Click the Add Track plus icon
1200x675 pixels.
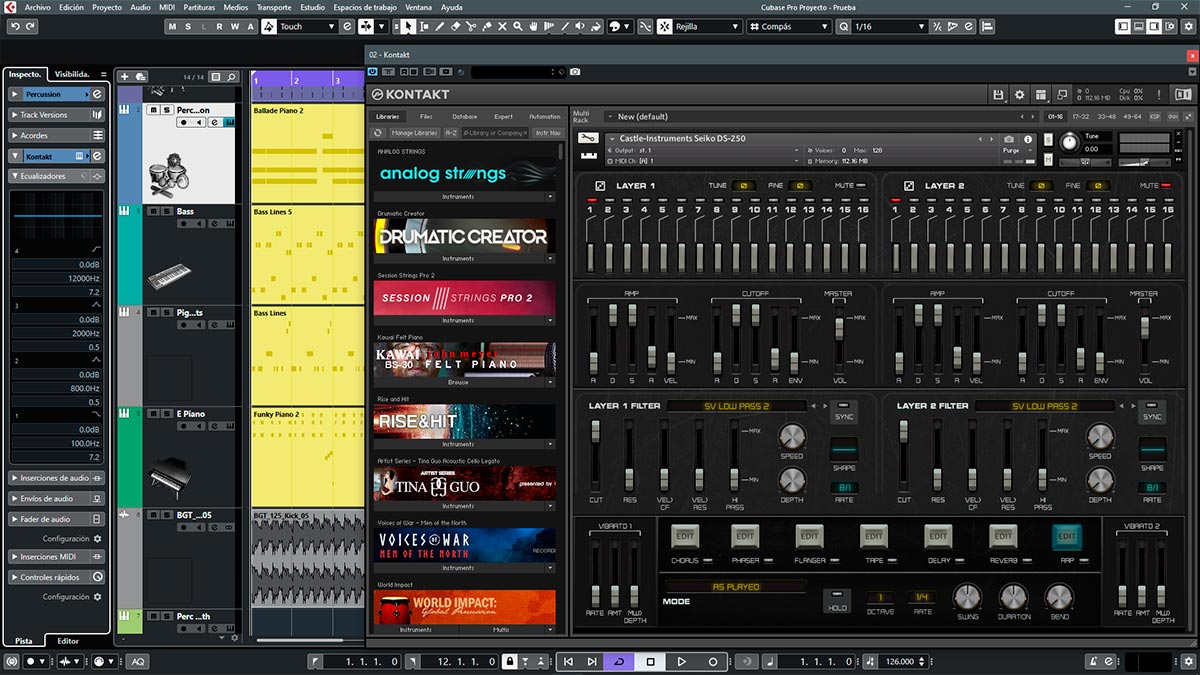pos(125,76)
